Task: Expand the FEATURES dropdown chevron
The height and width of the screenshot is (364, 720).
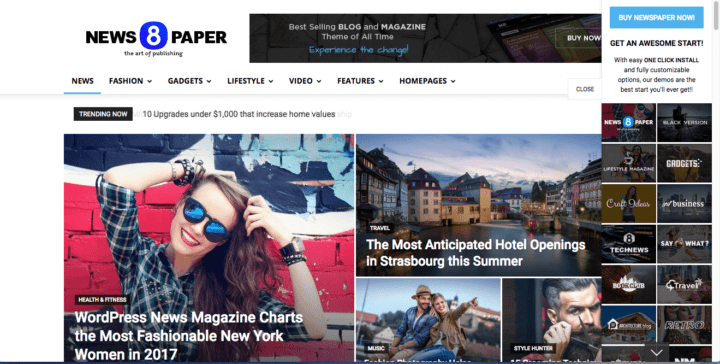Action: 381,81
